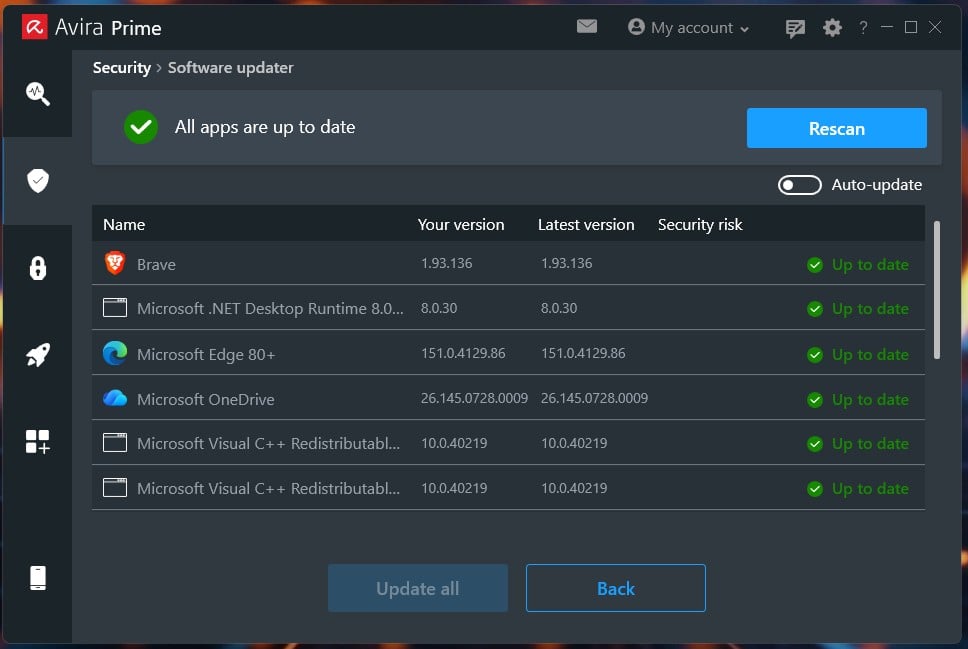Open the help question mark
This screenshot has height=649, width=968.
tap(863, 27)
